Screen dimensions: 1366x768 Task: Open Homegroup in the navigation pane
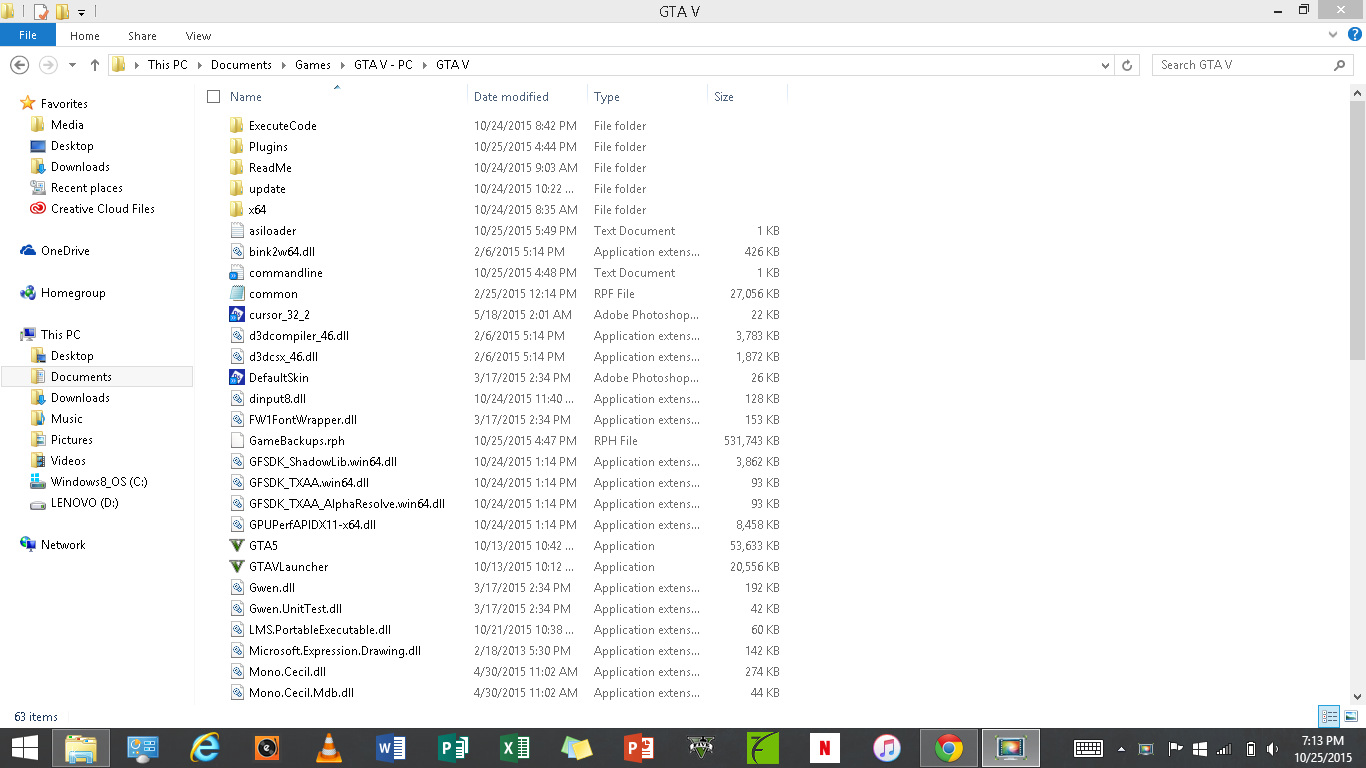[x=73, y=293]
